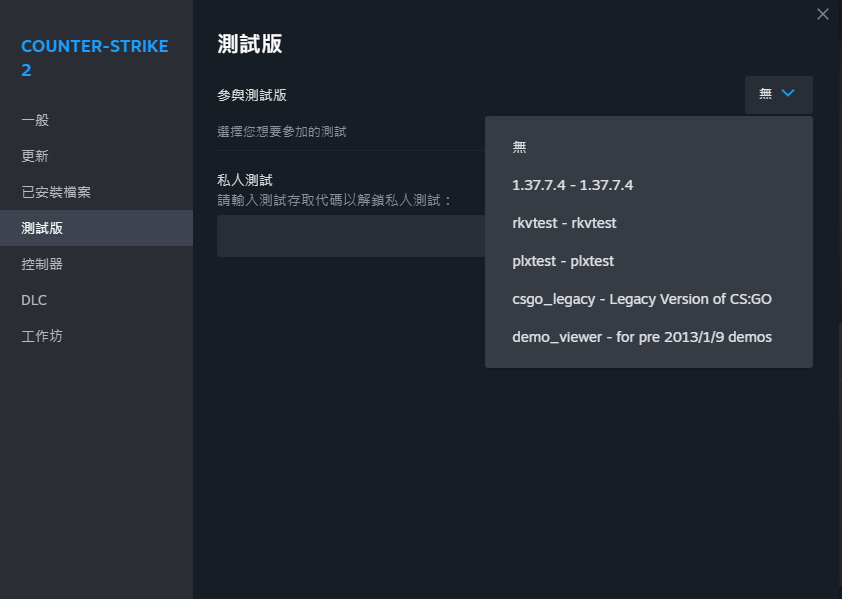Screen dimensions: 842x599
Task: Select csgo_legacy Legacy Version of CS:GO
Action: (x=632, y=298)
